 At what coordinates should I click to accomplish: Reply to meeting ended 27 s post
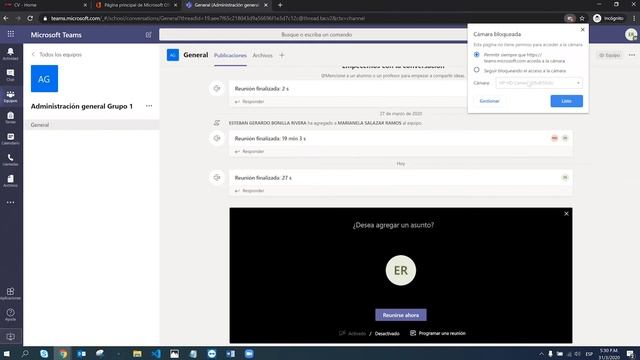pos(250,191)
